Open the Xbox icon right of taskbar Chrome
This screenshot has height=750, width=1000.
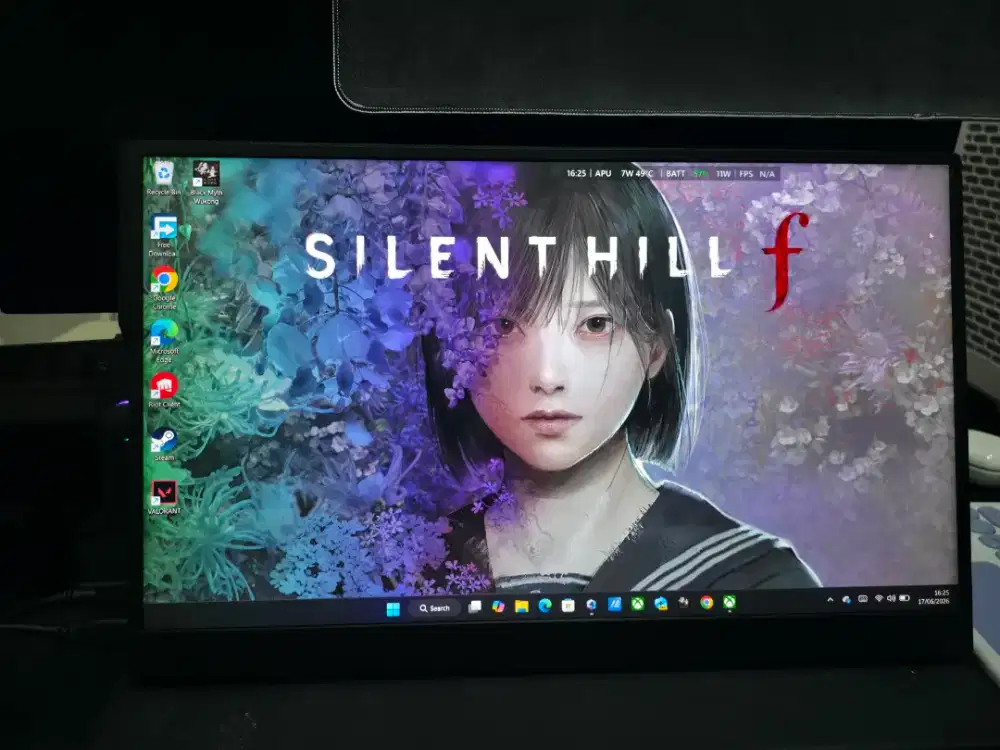(729, 602)
